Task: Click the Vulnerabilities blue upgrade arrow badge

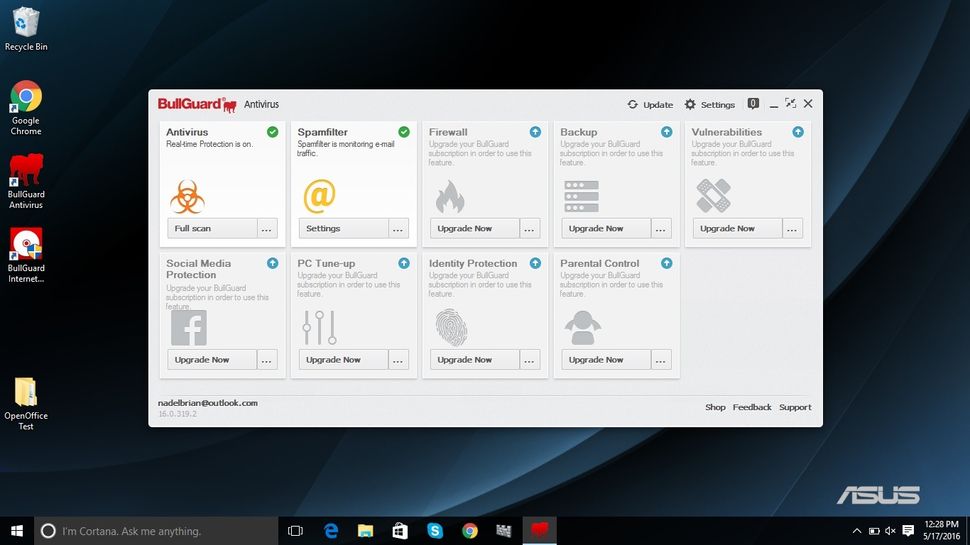Action: 798,132
